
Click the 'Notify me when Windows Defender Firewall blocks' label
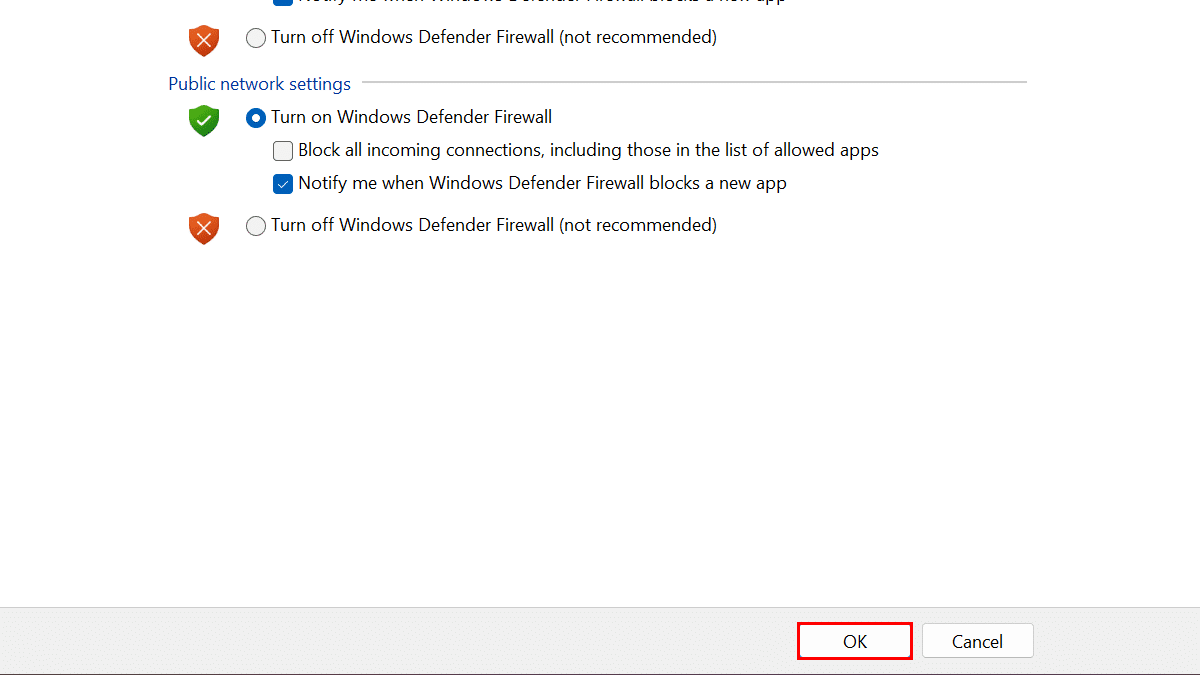542,183
